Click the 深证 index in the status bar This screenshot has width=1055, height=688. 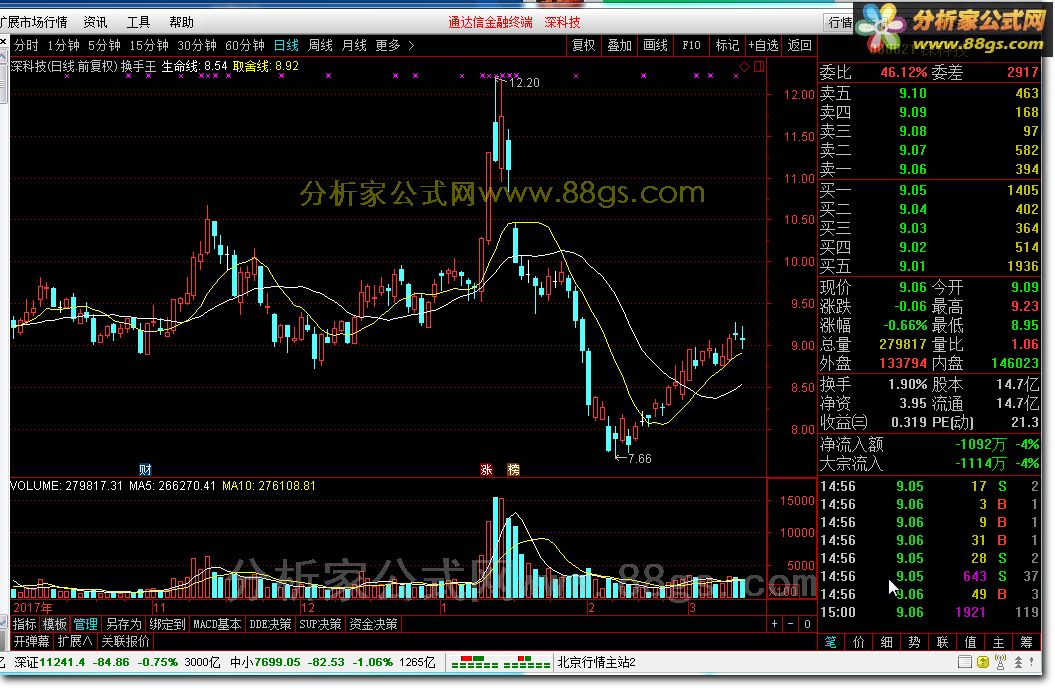coord(117,662)
